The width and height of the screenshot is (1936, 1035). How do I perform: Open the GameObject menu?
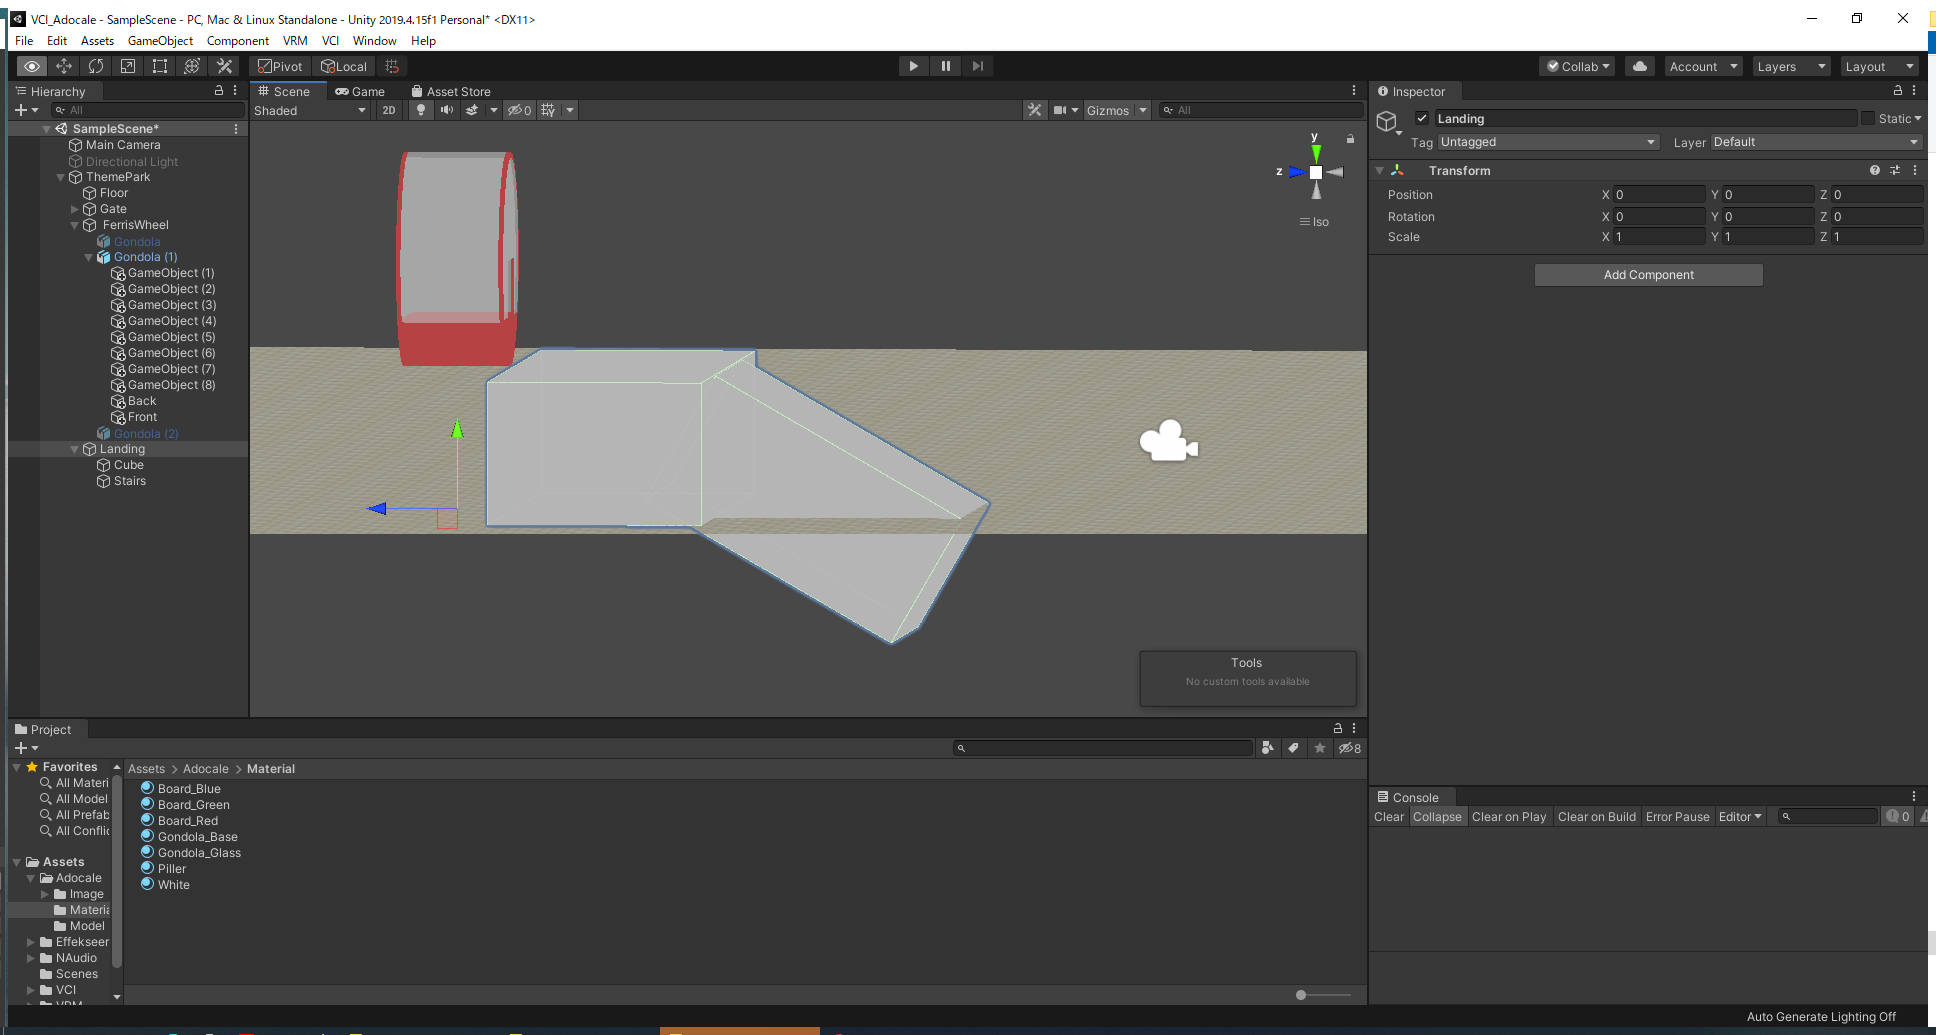(160, 41)
